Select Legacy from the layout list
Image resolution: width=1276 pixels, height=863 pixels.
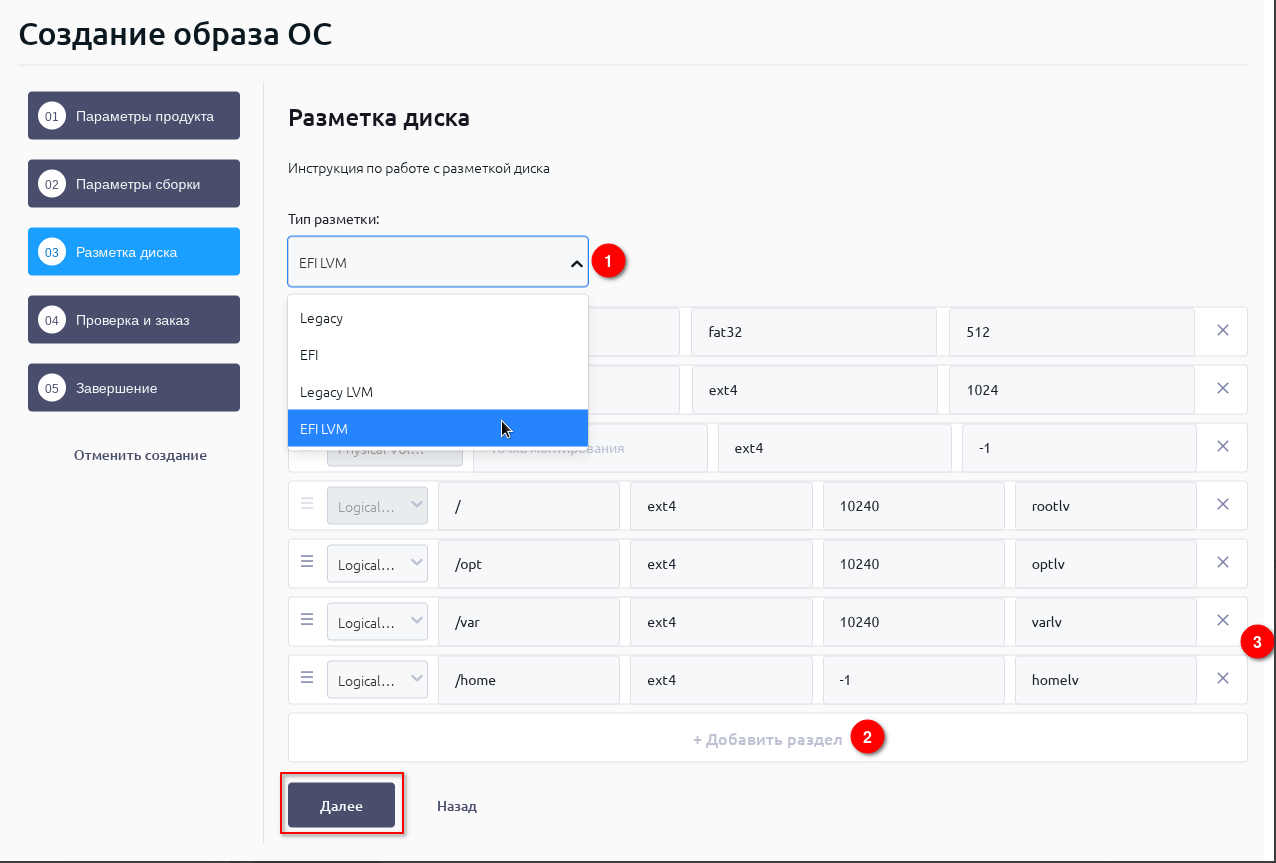(x=437, y=318)
